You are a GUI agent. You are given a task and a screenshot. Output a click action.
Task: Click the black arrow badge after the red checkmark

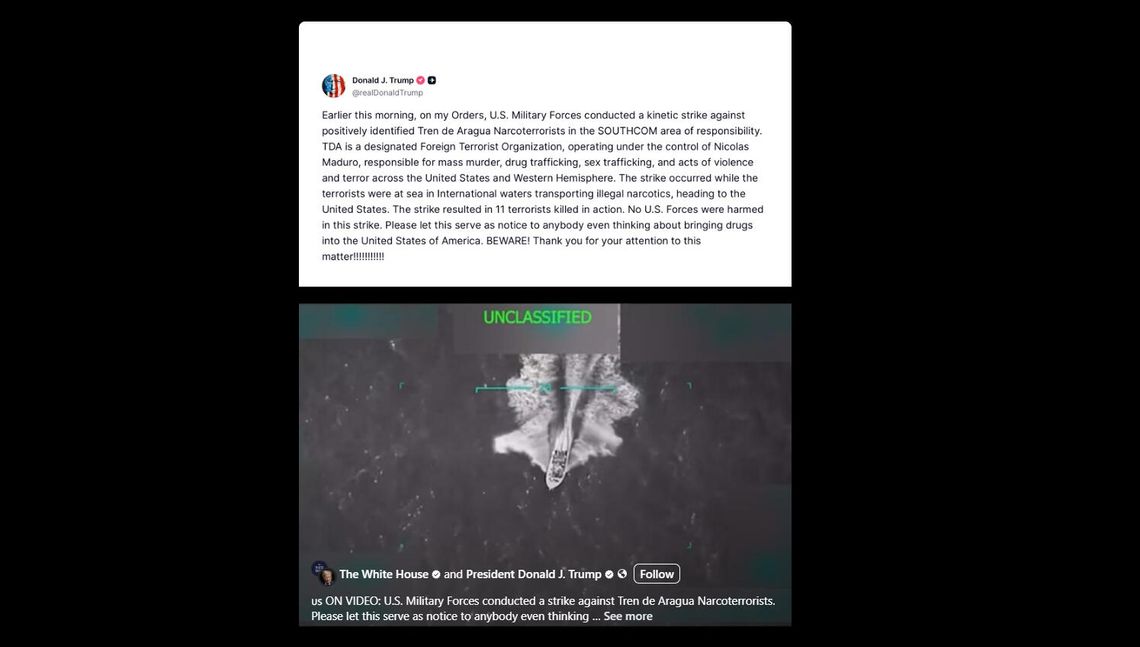(x=432, y=81)
